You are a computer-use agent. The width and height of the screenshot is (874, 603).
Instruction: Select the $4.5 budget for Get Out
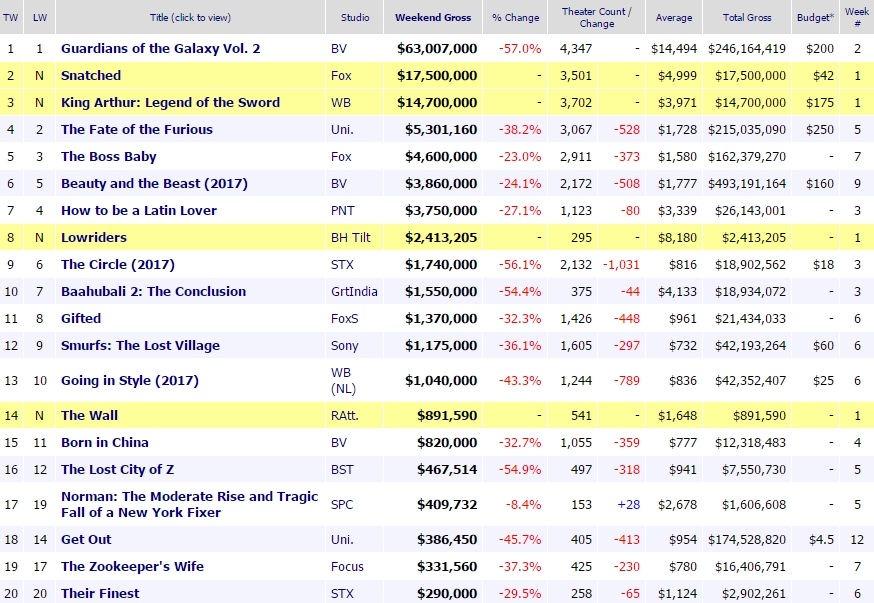click(x=822, y=539)
